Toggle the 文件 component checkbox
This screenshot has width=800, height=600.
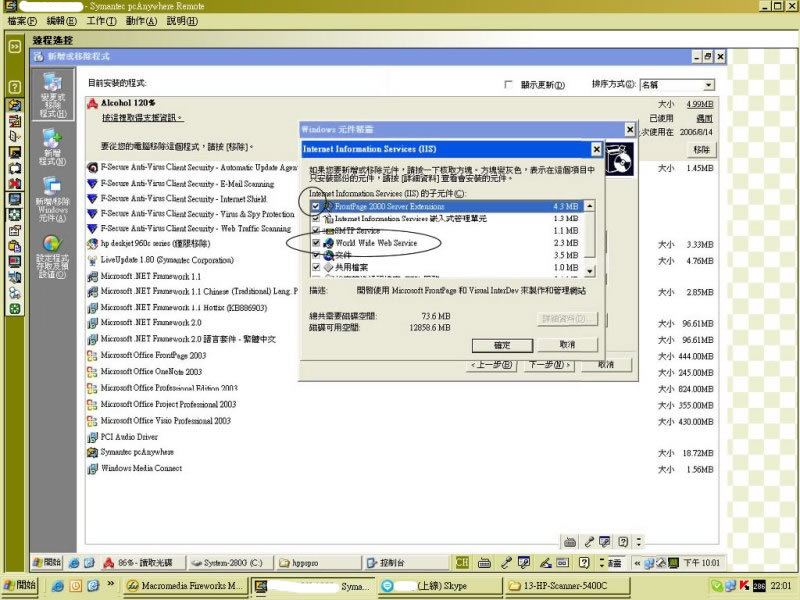(316, 255)
